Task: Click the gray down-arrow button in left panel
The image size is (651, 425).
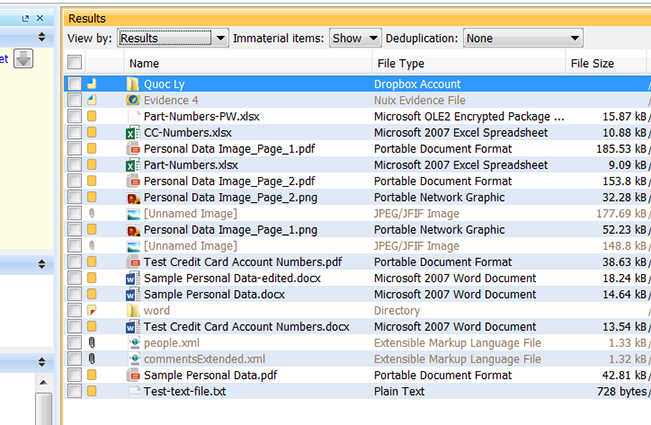Action: click(24, 59)
